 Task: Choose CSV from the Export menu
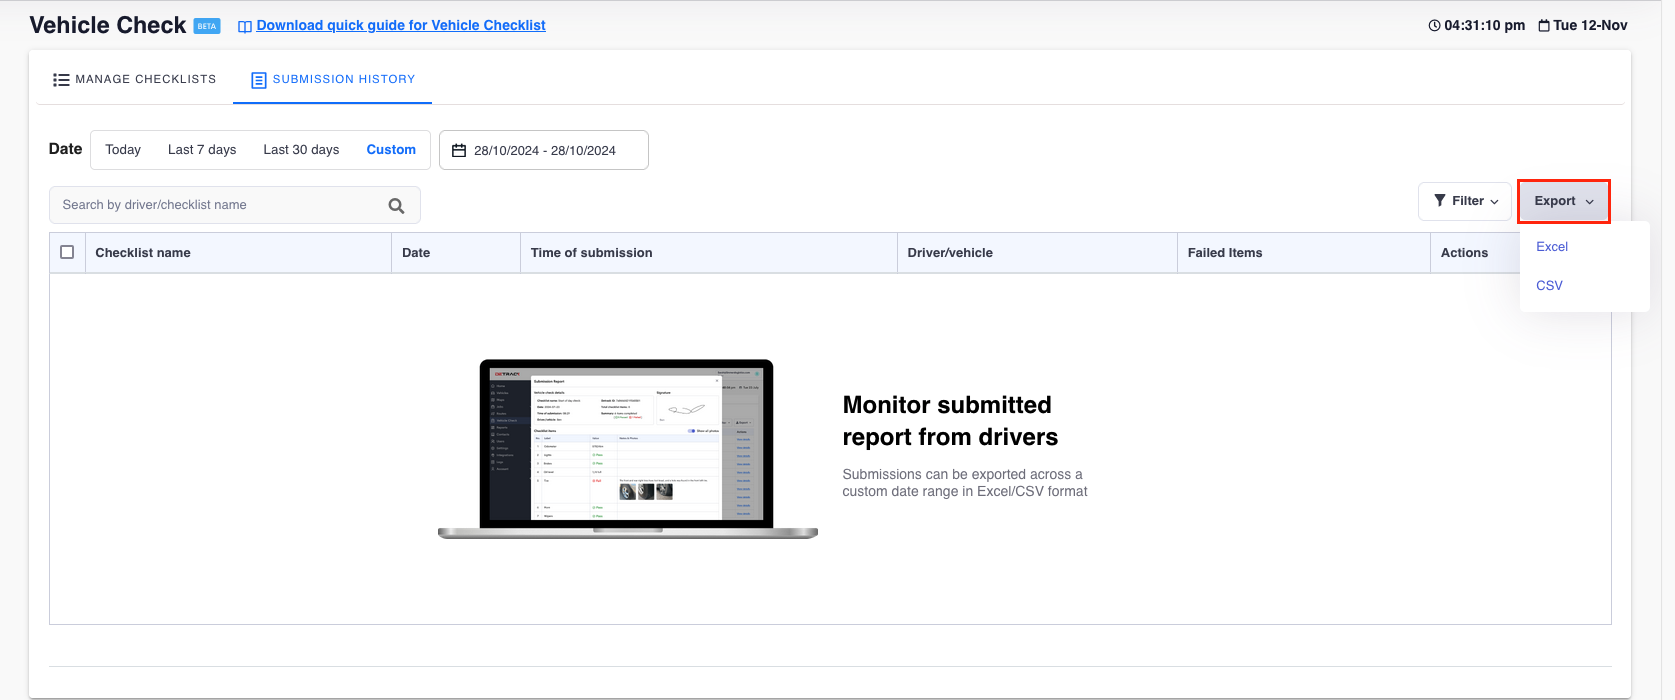(x=1549, y=286)
